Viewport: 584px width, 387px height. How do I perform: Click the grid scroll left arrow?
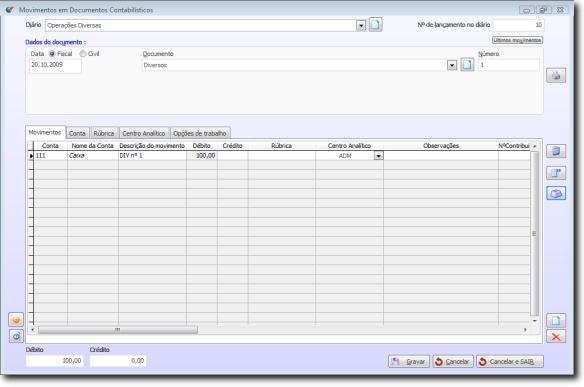pos(33,330)
